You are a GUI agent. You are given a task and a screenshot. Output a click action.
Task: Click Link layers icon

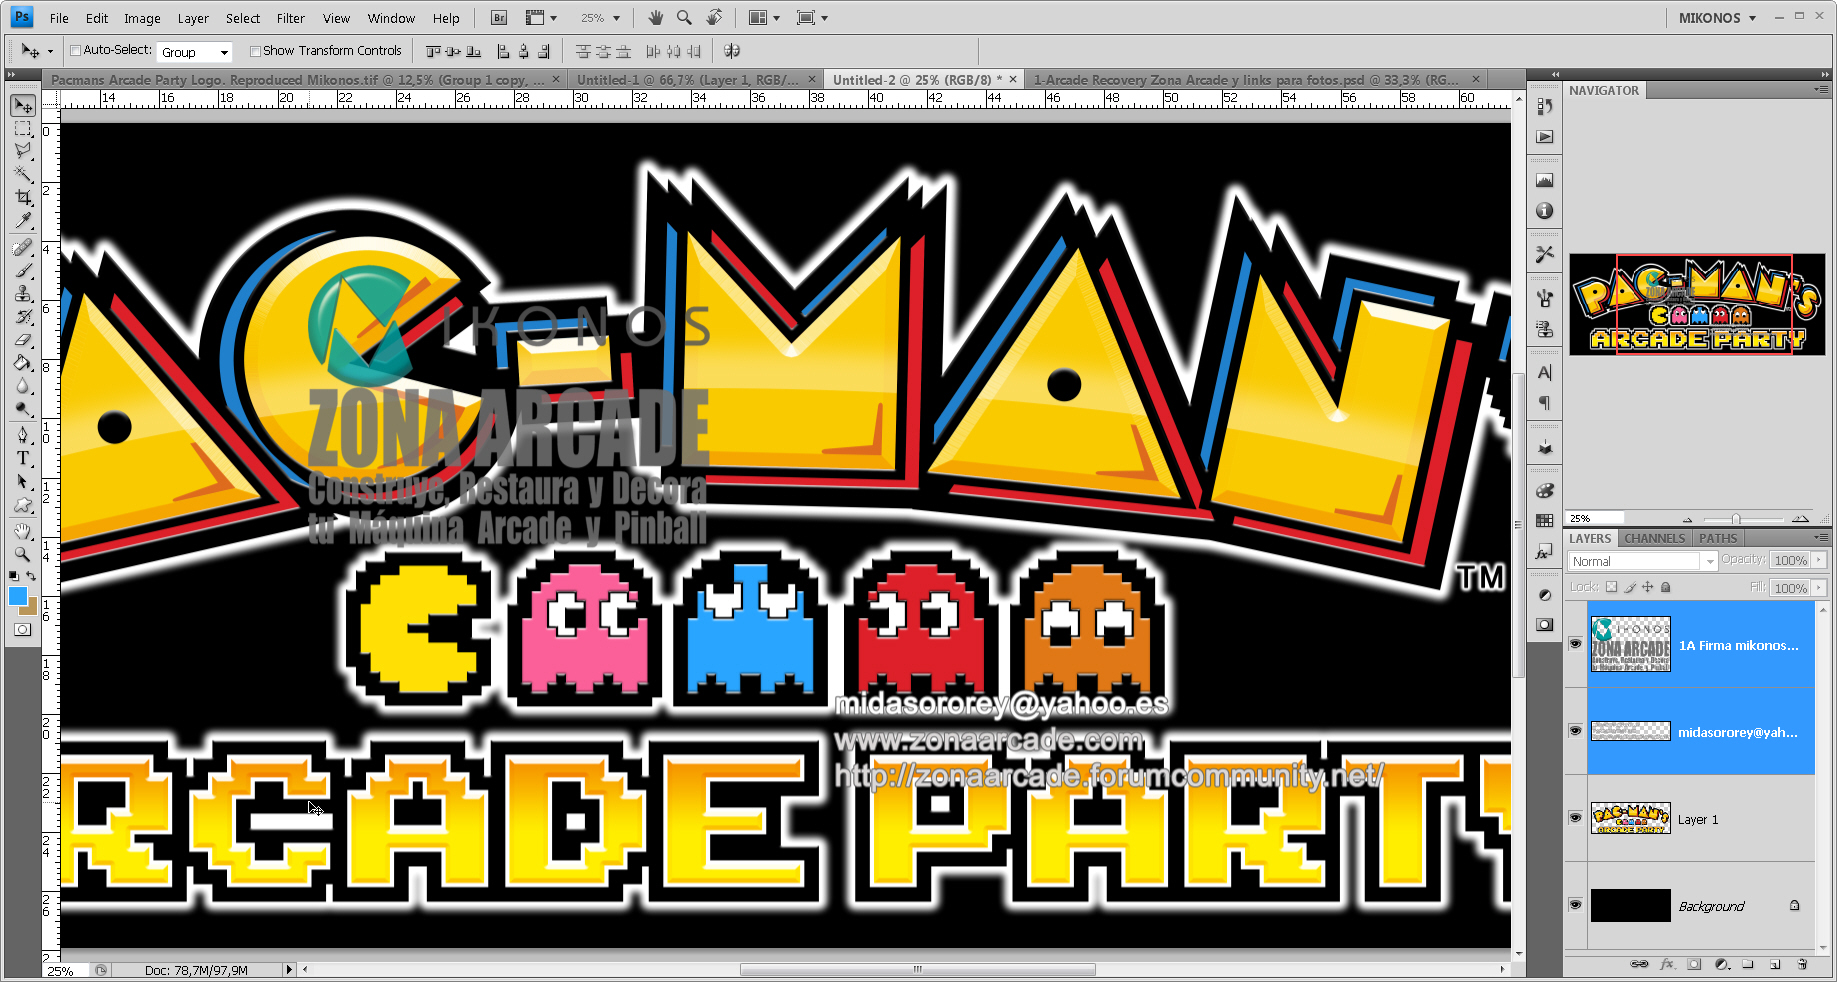(1639, 964)
